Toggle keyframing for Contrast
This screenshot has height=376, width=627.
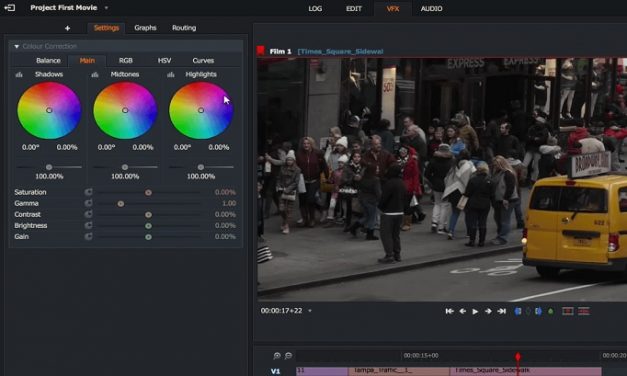tap(88, 214)
